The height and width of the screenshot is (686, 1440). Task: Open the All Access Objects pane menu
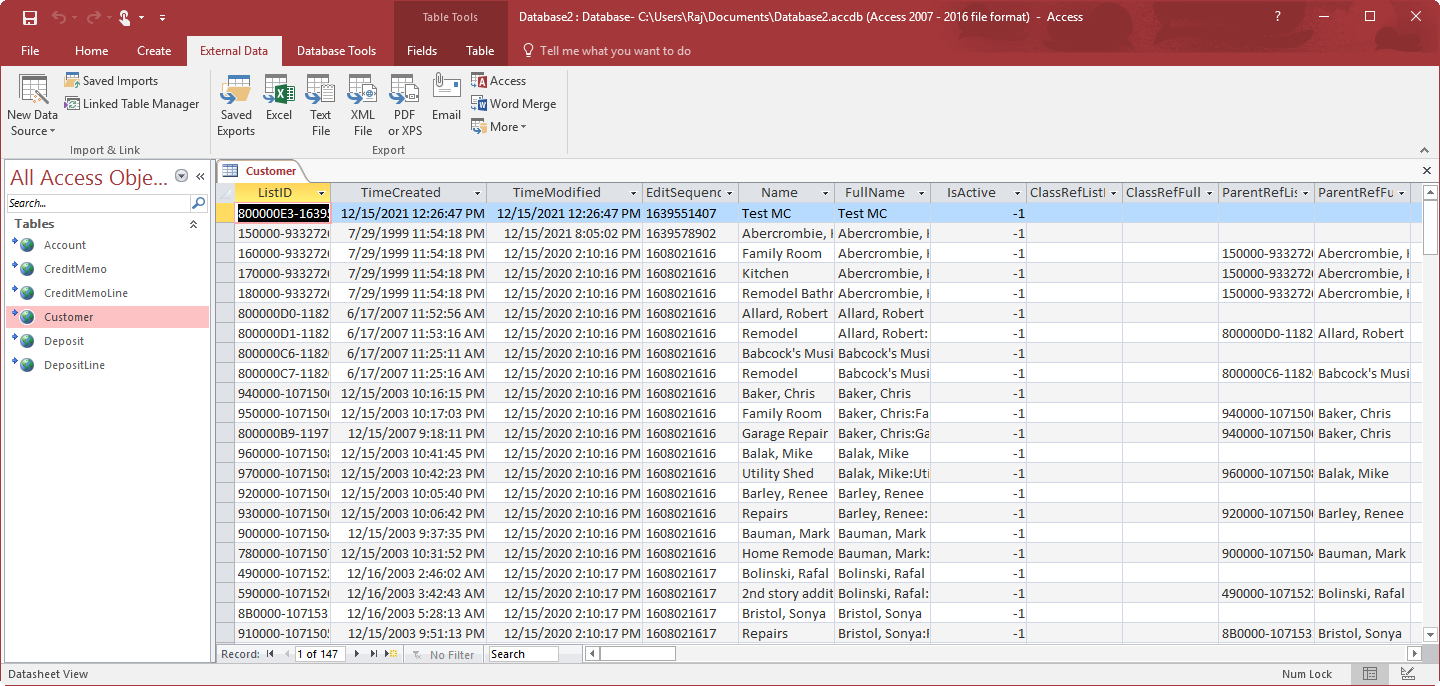point(182,176)
